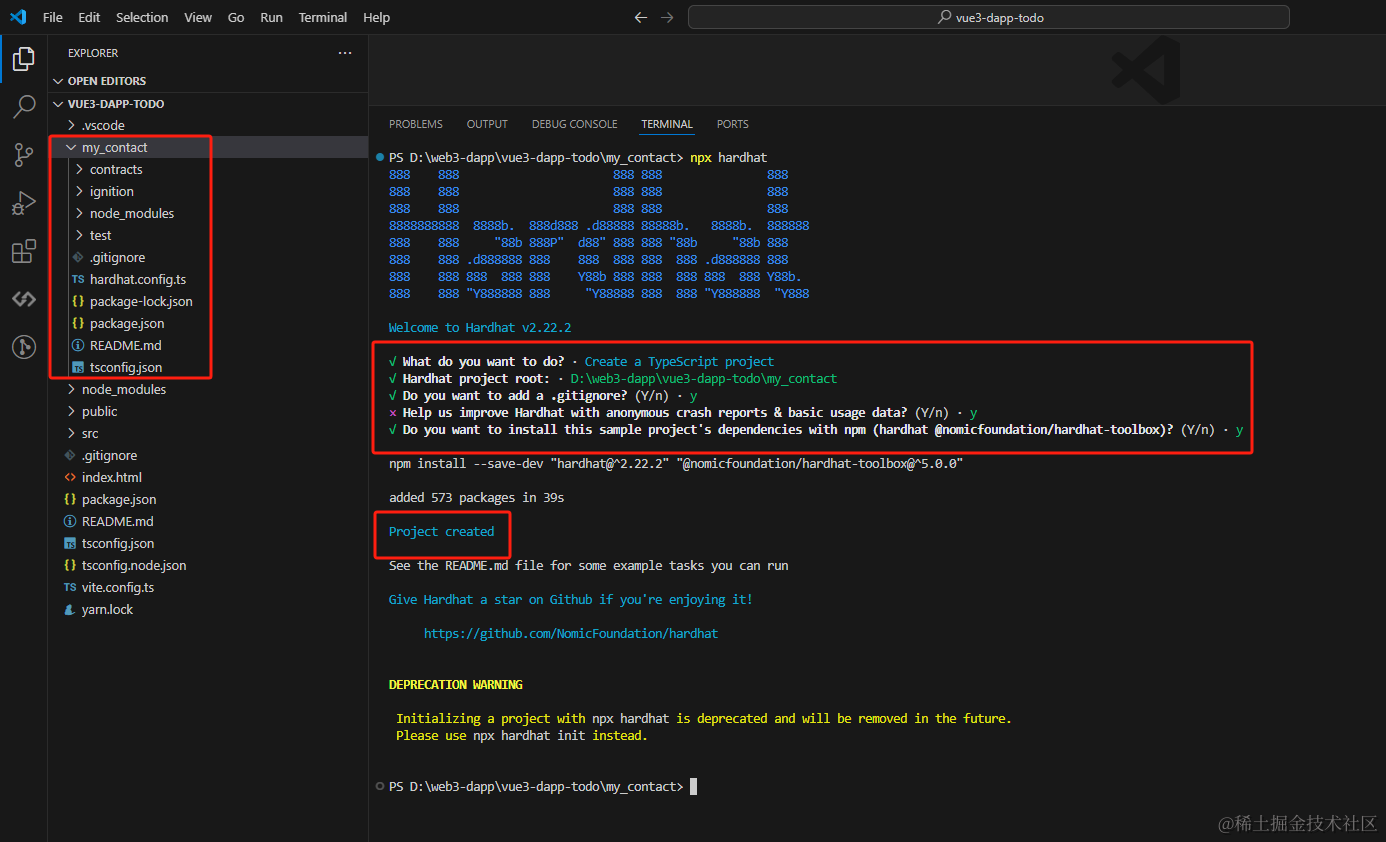The width and height of the screenshot is (1386, 842).
Task: Open root tsconfig.json next to tsconfig.node.json
Action: click(x=208, y=543)
